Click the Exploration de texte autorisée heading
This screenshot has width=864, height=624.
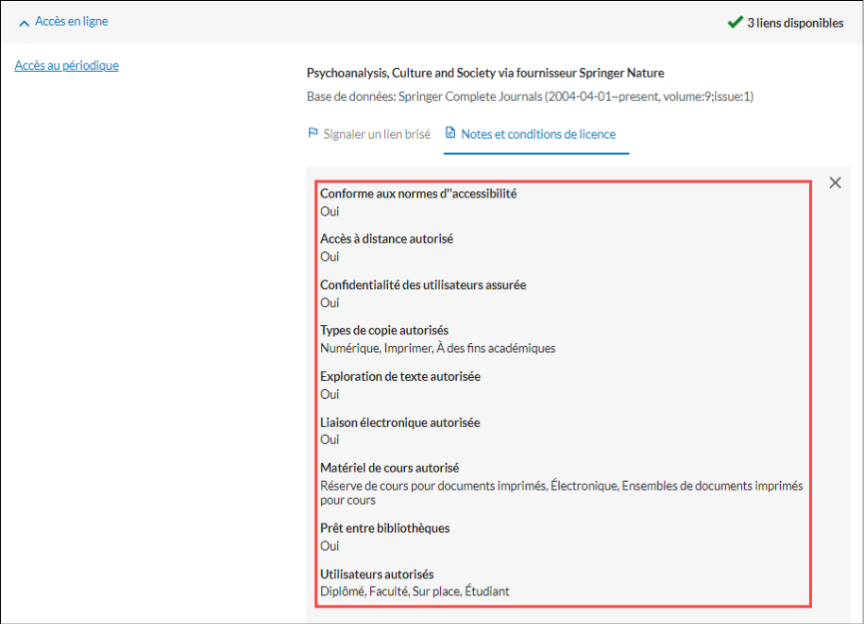tap(400, 376)
